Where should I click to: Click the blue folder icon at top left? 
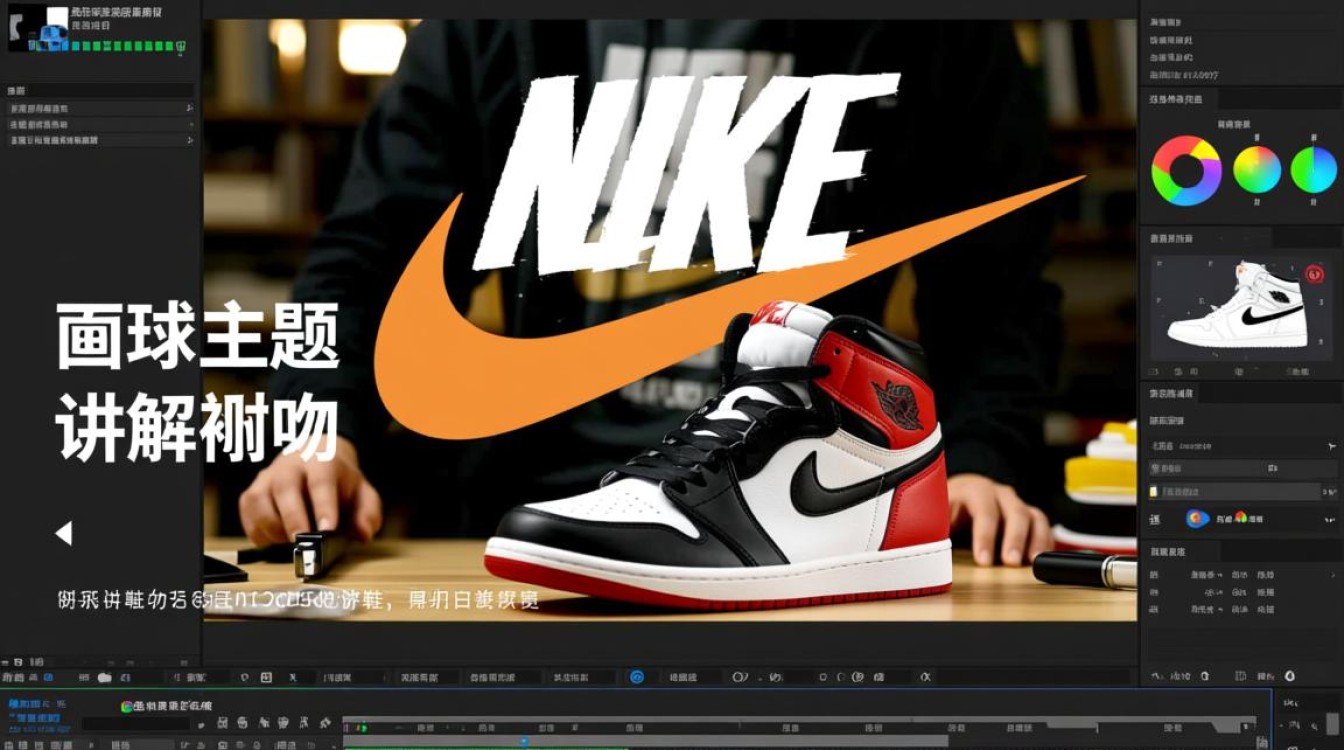tap(53, 37)
